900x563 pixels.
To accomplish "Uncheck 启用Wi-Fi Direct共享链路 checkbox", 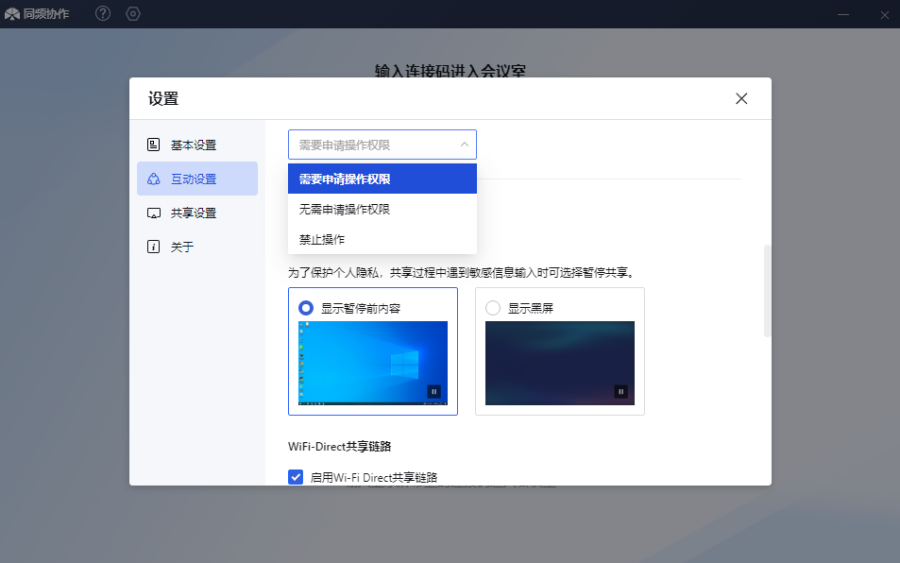I will coord(296,477).
